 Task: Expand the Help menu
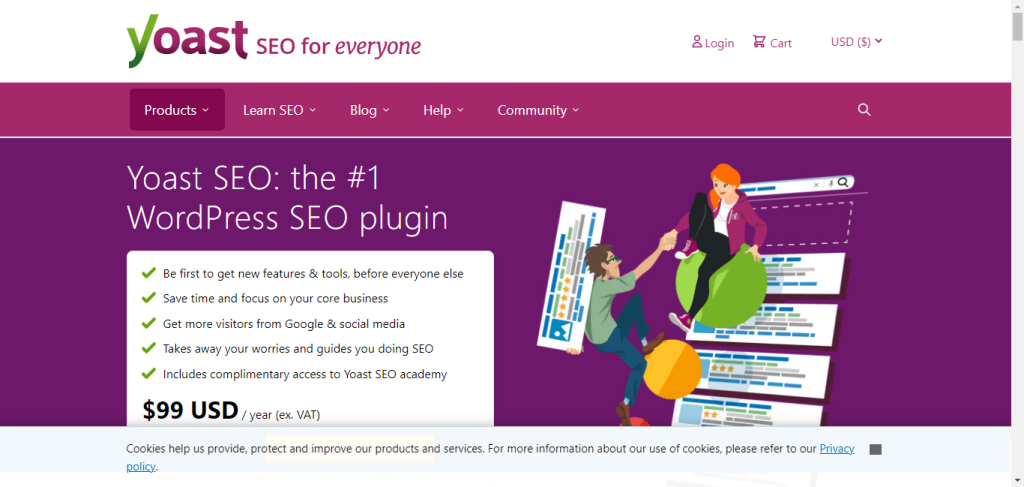443,110
